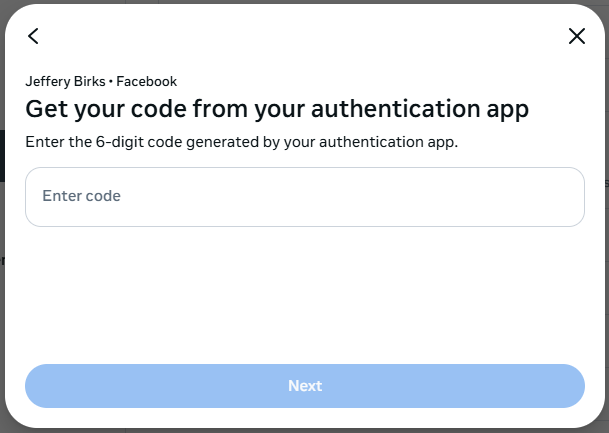Click the word "Next" on the bottom button

(305, 385)
